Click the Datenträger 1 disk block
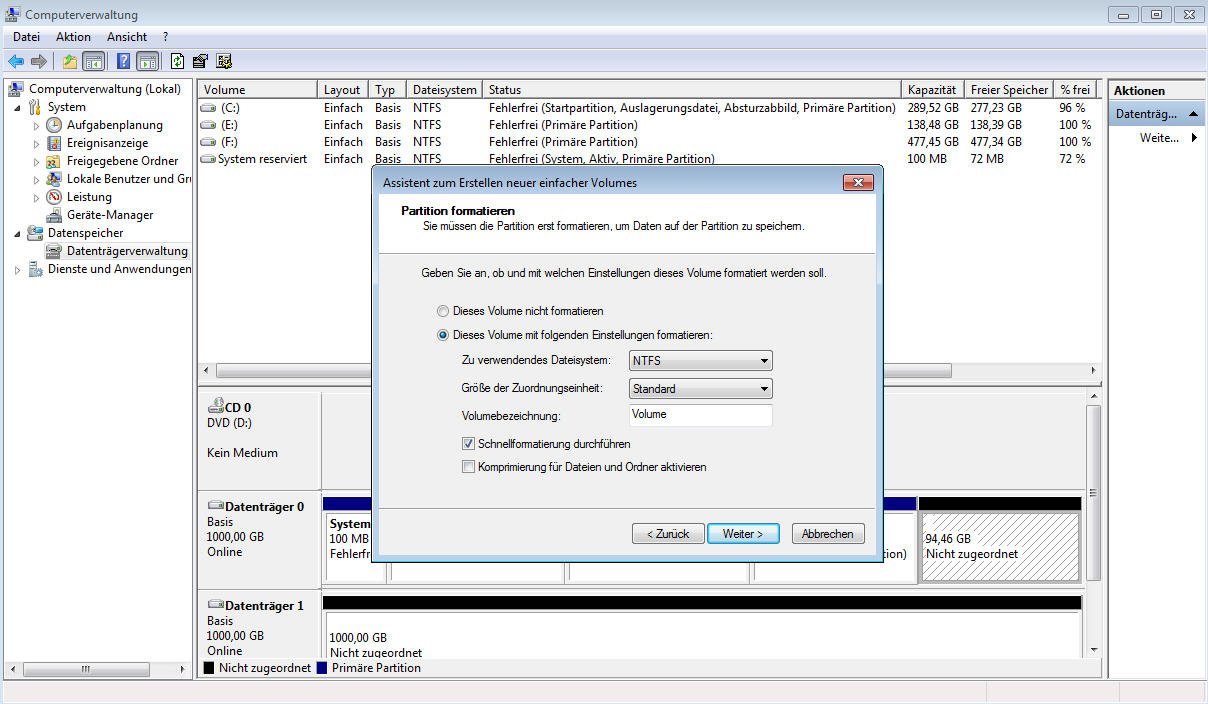 coord(259,626)
